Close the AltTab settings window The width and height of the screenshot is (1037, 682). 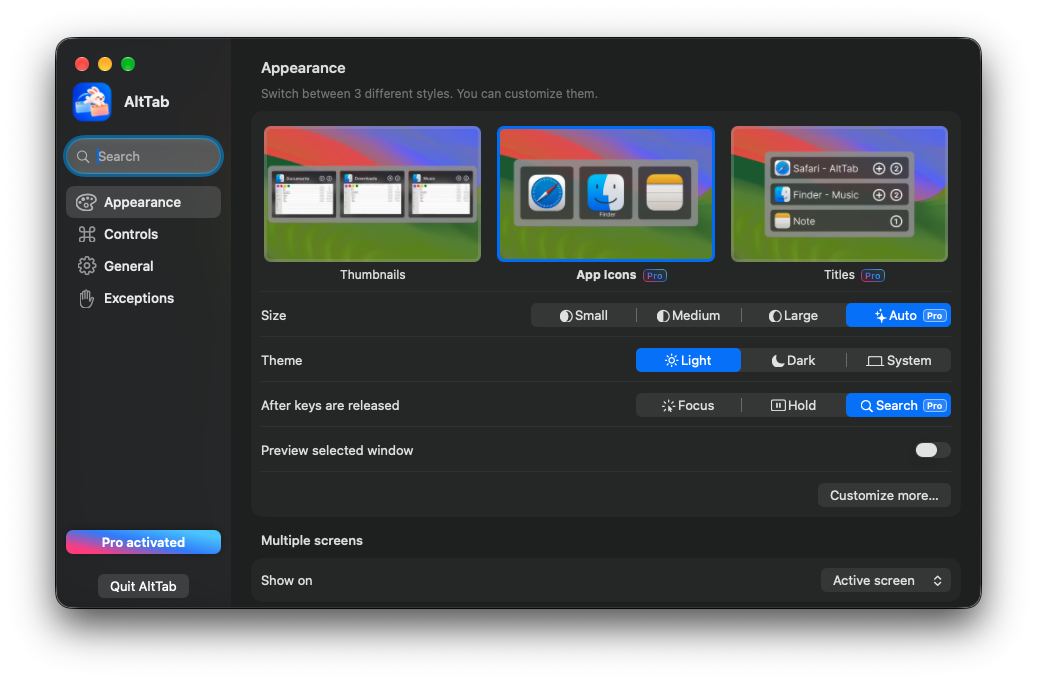coord(82,64)
